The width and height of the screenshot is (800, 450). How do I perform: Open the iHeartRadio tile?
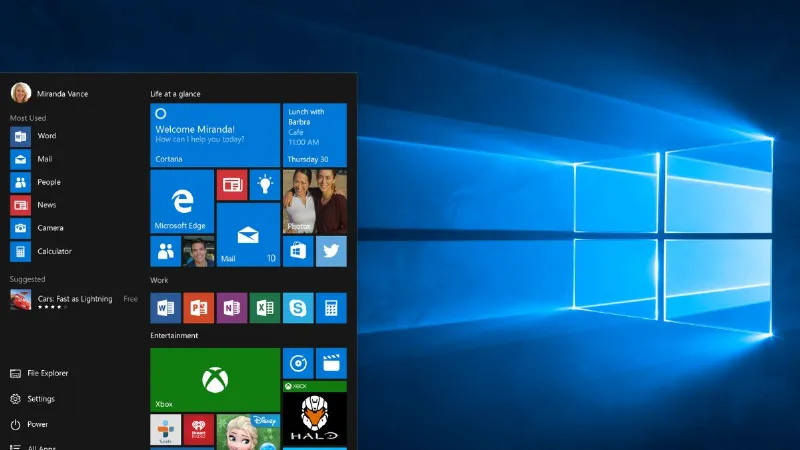(x=198, y=430)
